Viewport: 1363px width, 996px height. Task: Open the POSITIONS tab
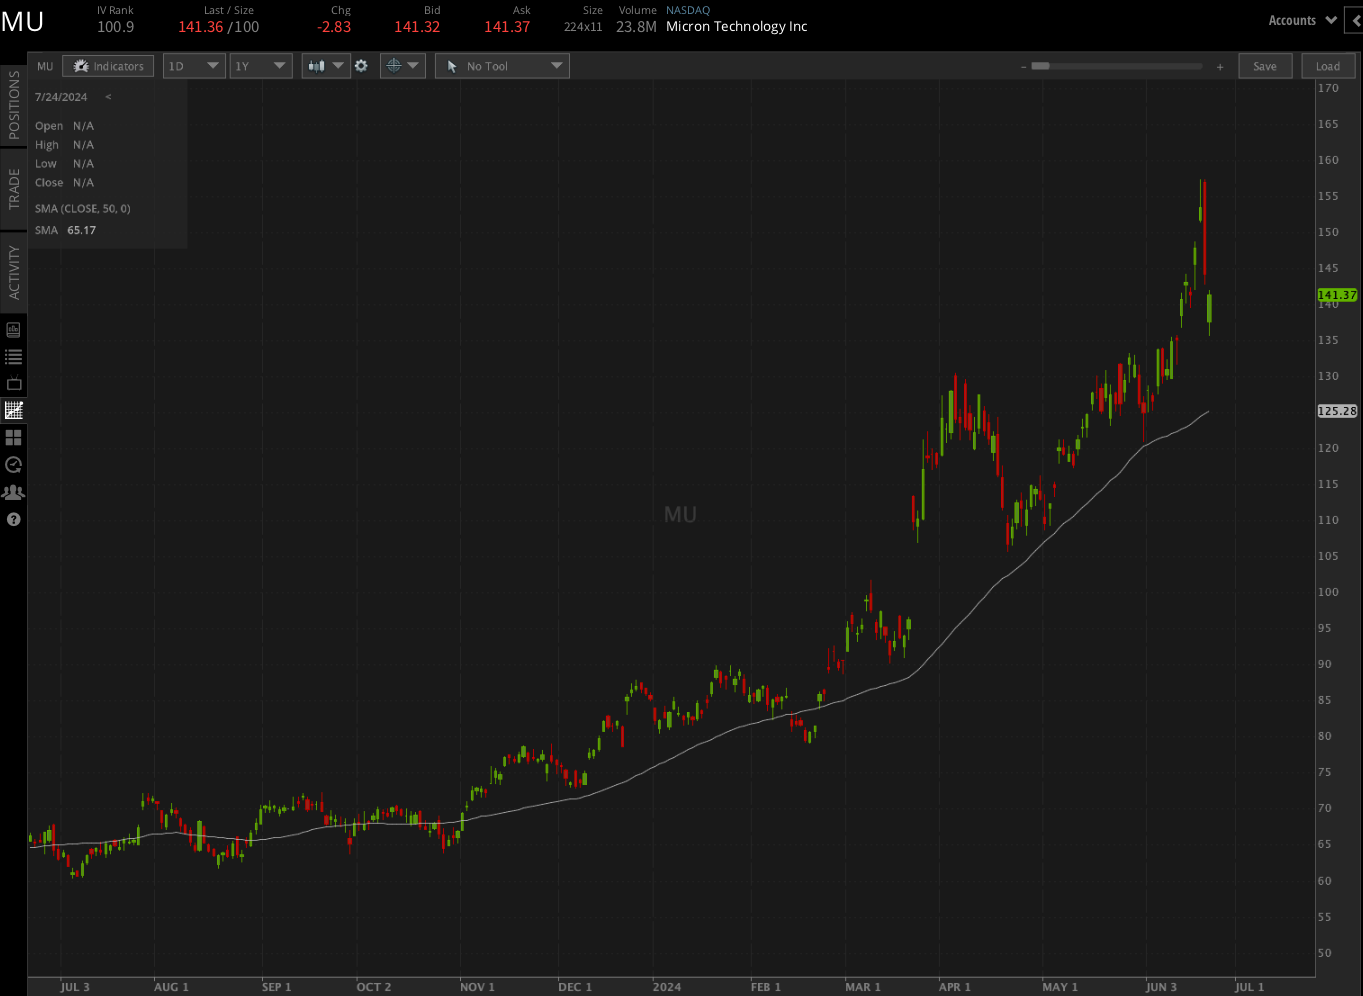(x=13, y=110)
